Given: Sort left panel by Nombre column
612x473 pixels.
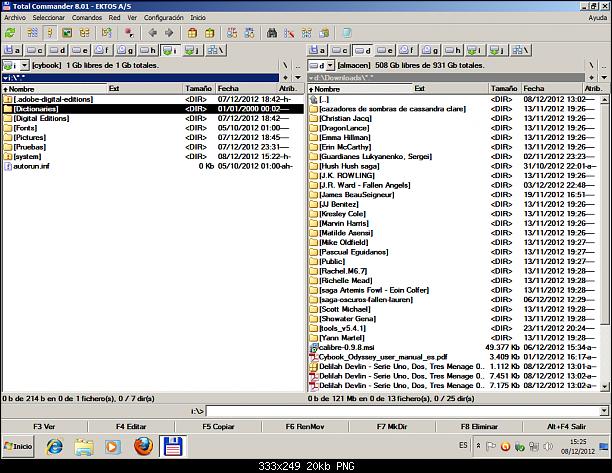Looking at the screenshot, I should 55,89.
